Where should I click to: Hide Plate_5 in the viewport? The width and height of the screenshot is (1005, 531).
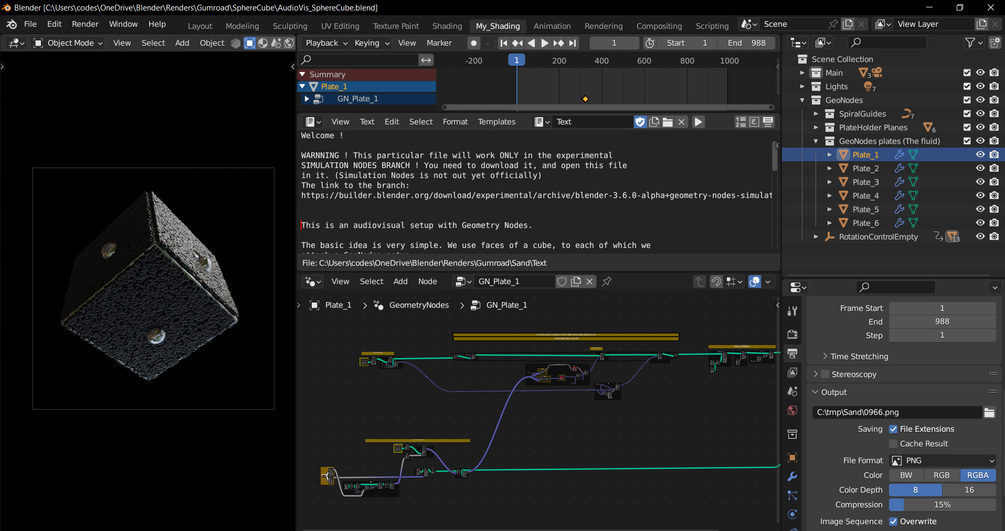[980, 209]
